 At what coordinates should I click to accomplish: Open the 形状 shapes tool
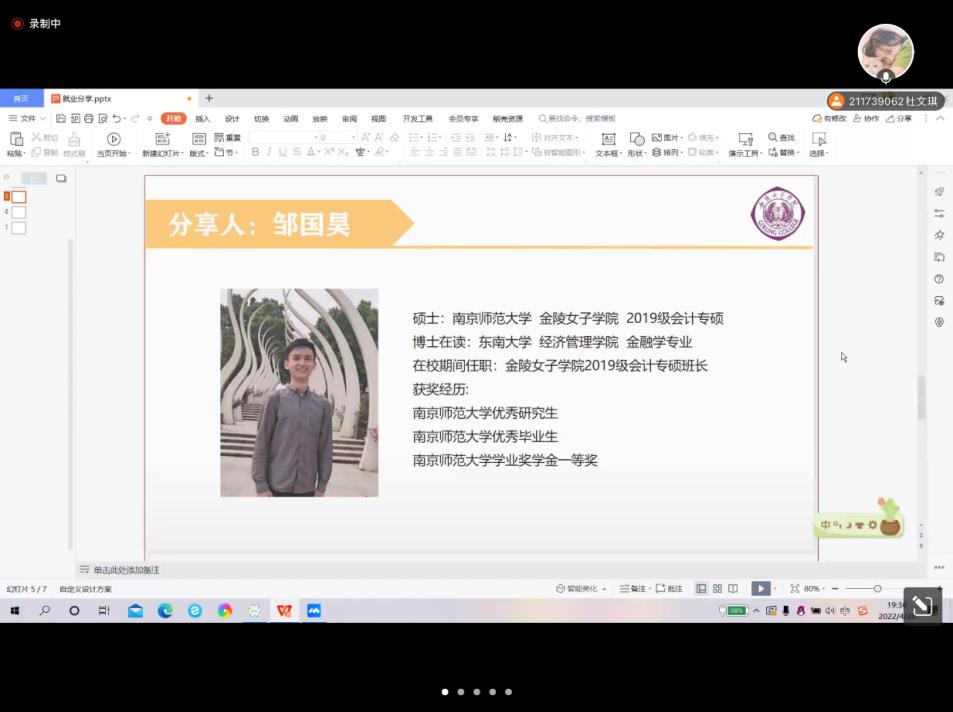[636, 139]
